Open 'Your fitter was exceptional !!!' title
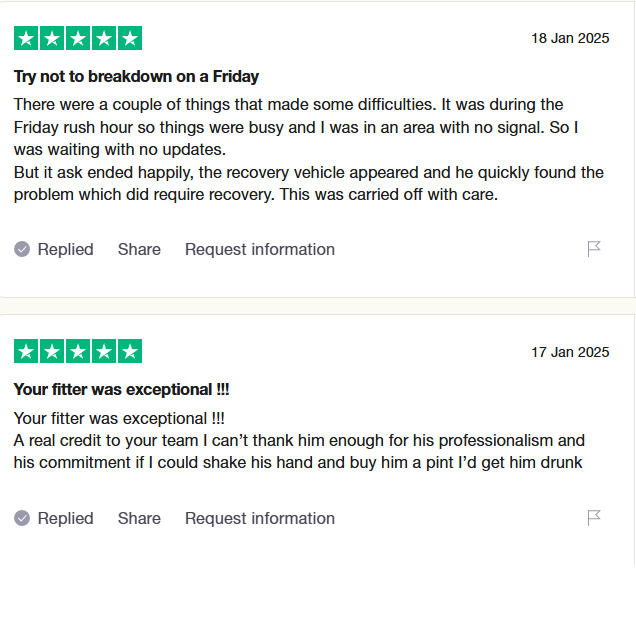 tap(121, 389)
